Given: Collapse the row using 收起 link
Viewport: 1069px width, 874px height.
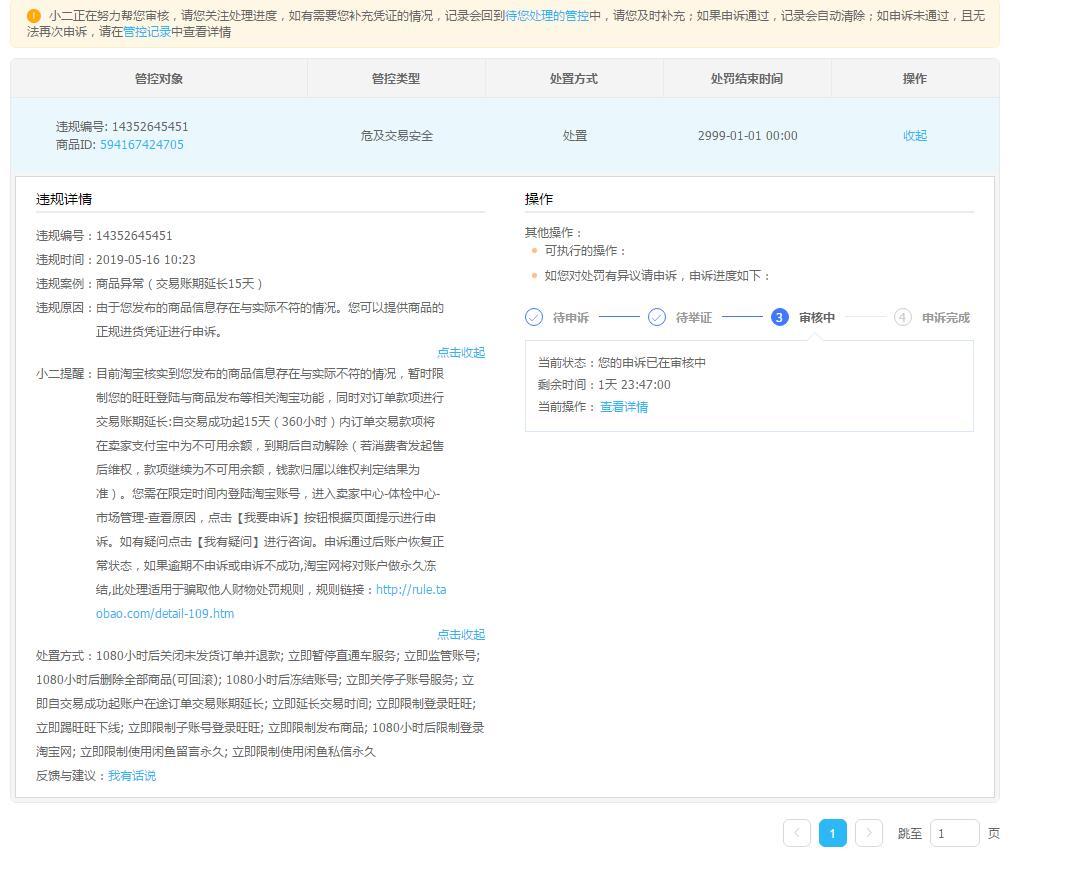Looking at the screenshot, I should tap(915, 136).
